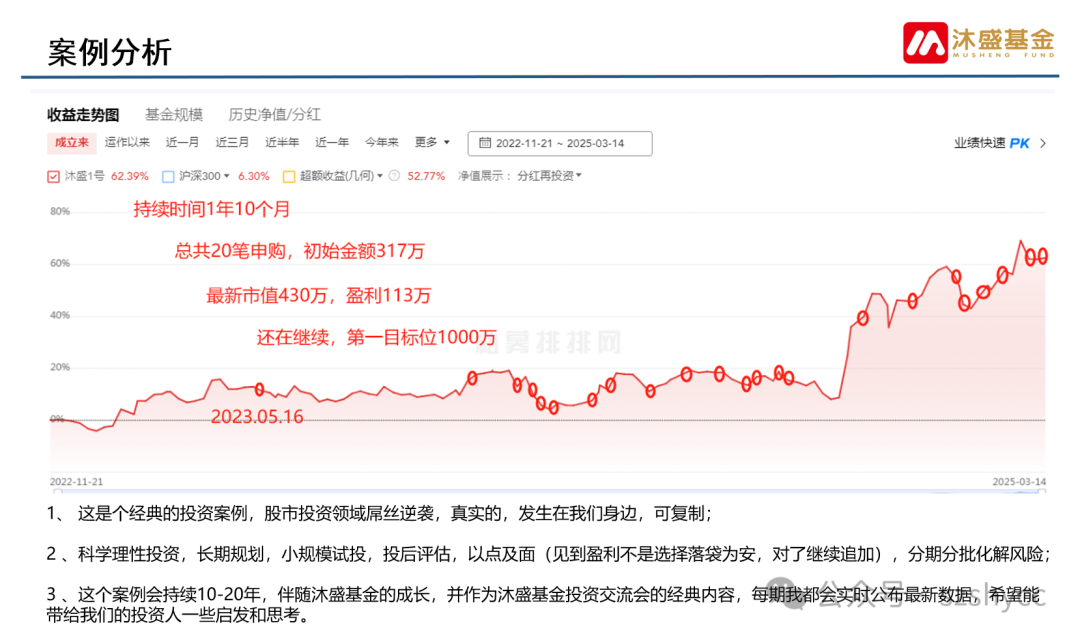Click the 今年来 period button
1080x638 pixels.
tap(381, 143)
